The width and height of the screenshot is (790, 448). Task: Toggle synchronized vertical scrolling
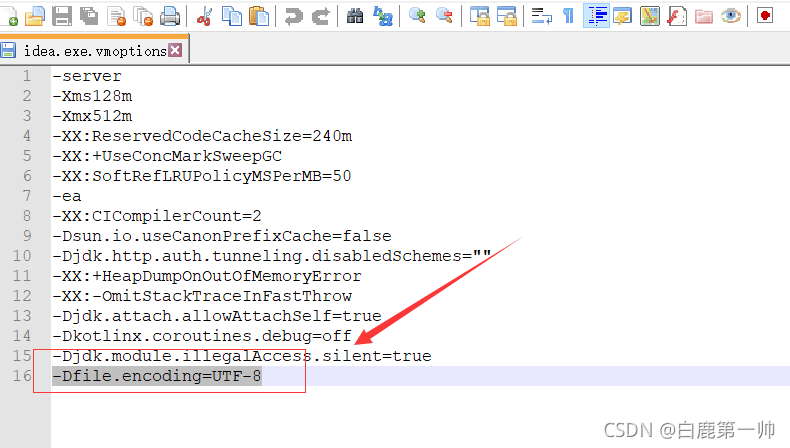480,16
